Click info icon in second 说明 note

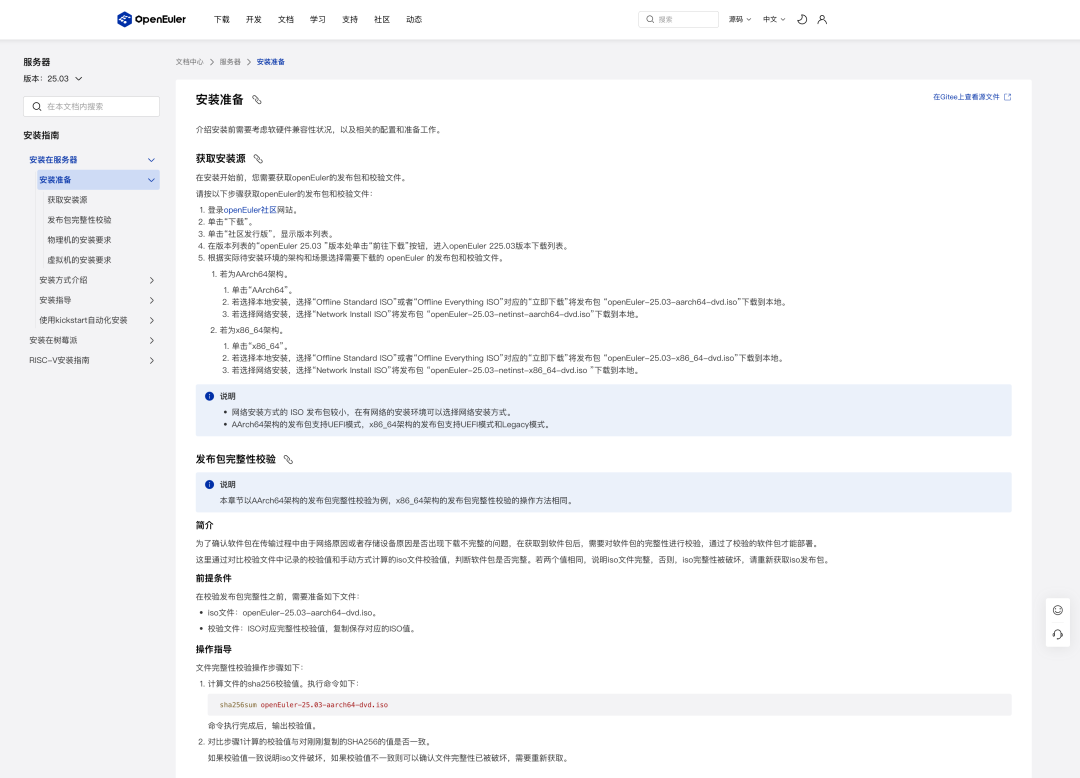tap(209, 484)
